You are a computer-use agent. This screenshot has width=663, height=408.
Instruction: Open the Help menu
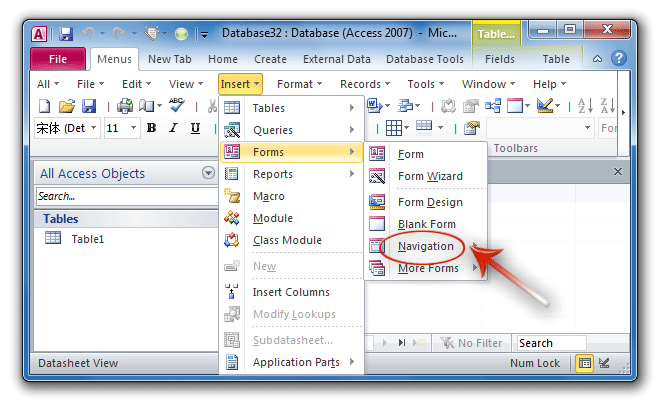click(x=549, y=84)
